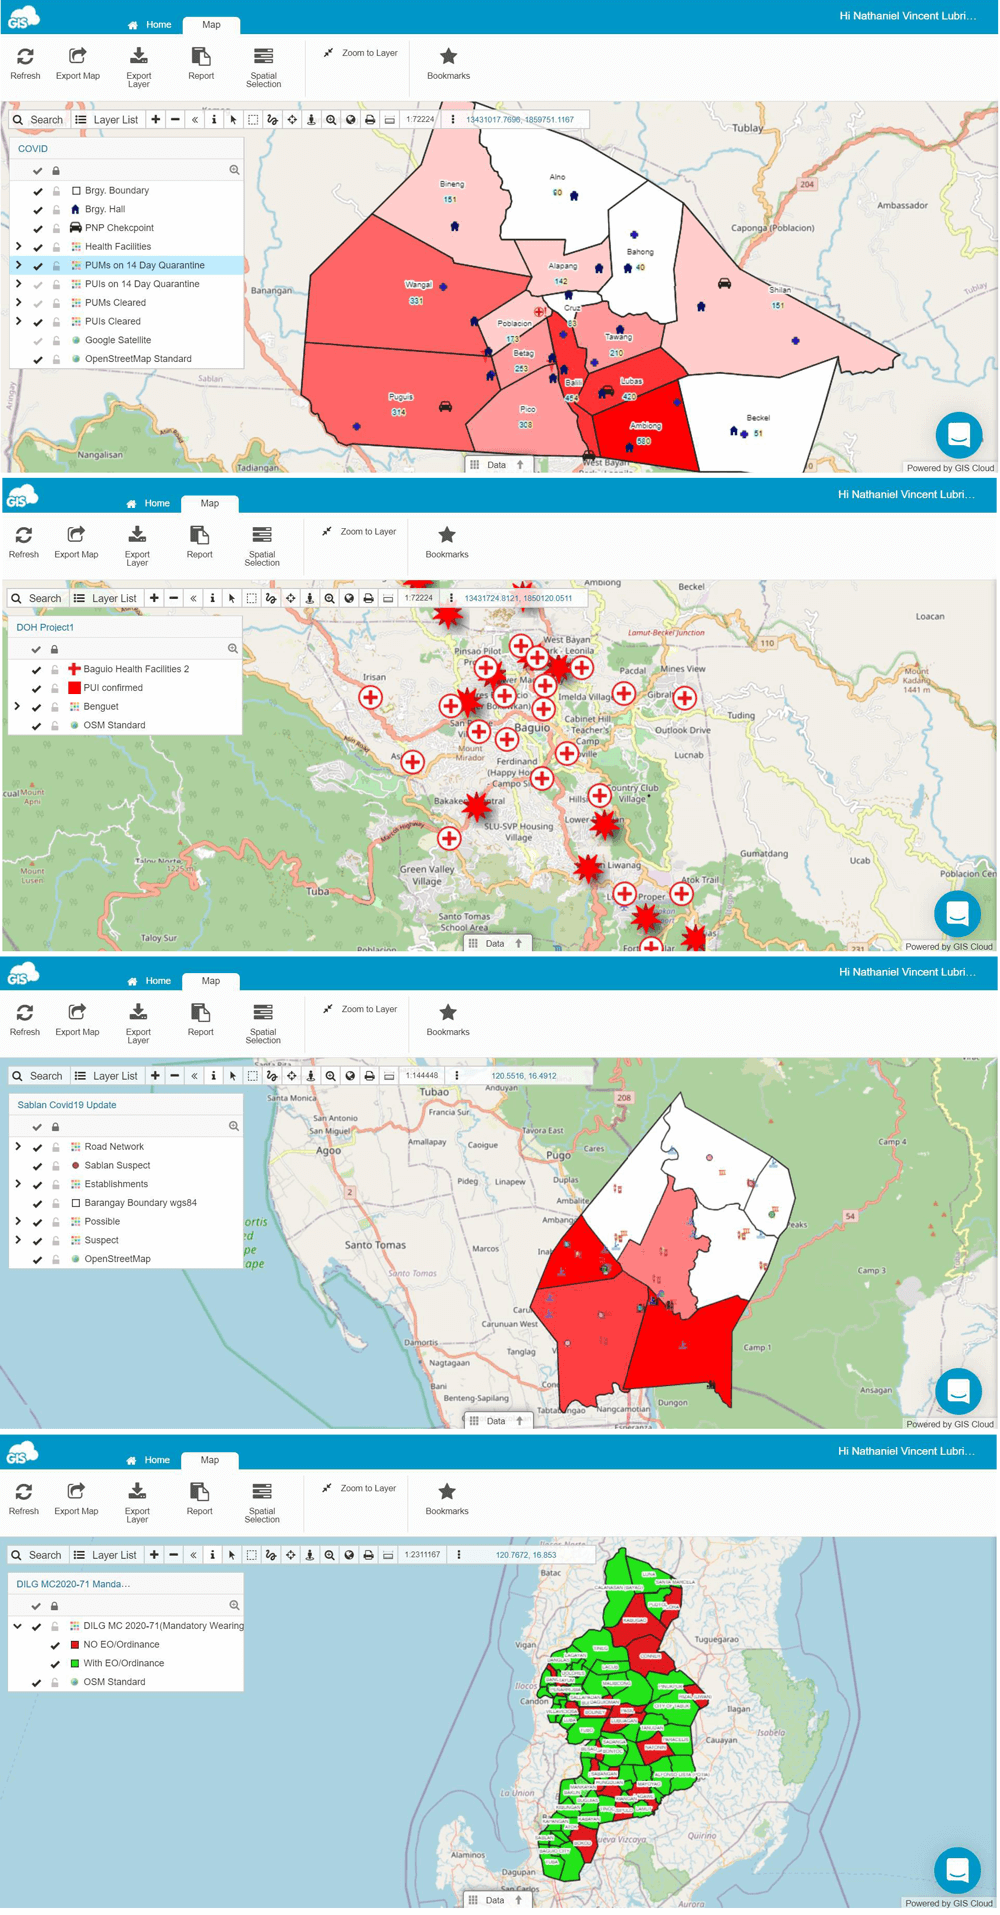Click the red NO EO/Ordinance legend swatch
Image resolution: width=1000 pixels, height=1915 pixels.
pyautogui.click(x=74, y=1645)
